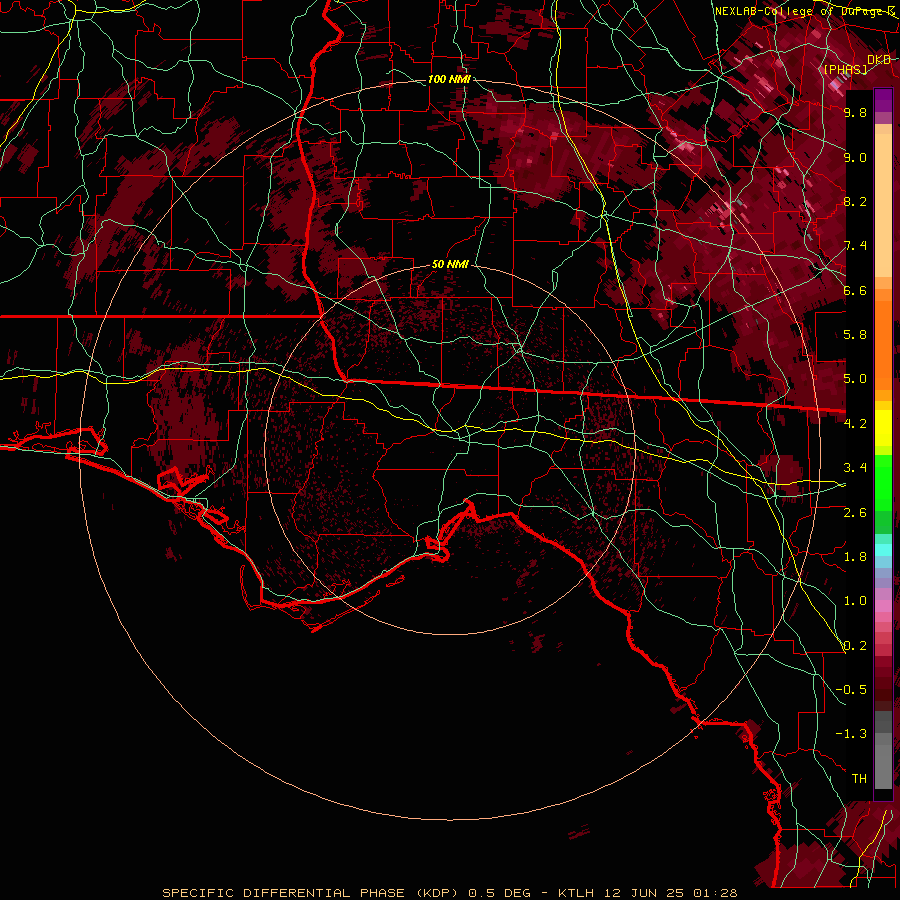Click the -1.3 value on the color scale
Image resolution: width=900 pixels, height=900 pixels.
[x=851, y=735]
